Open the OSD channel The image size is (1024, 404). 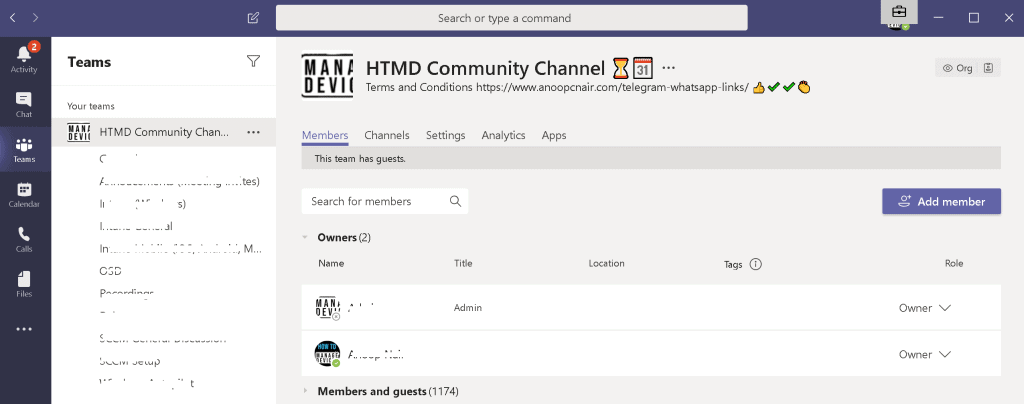point(110,271)
